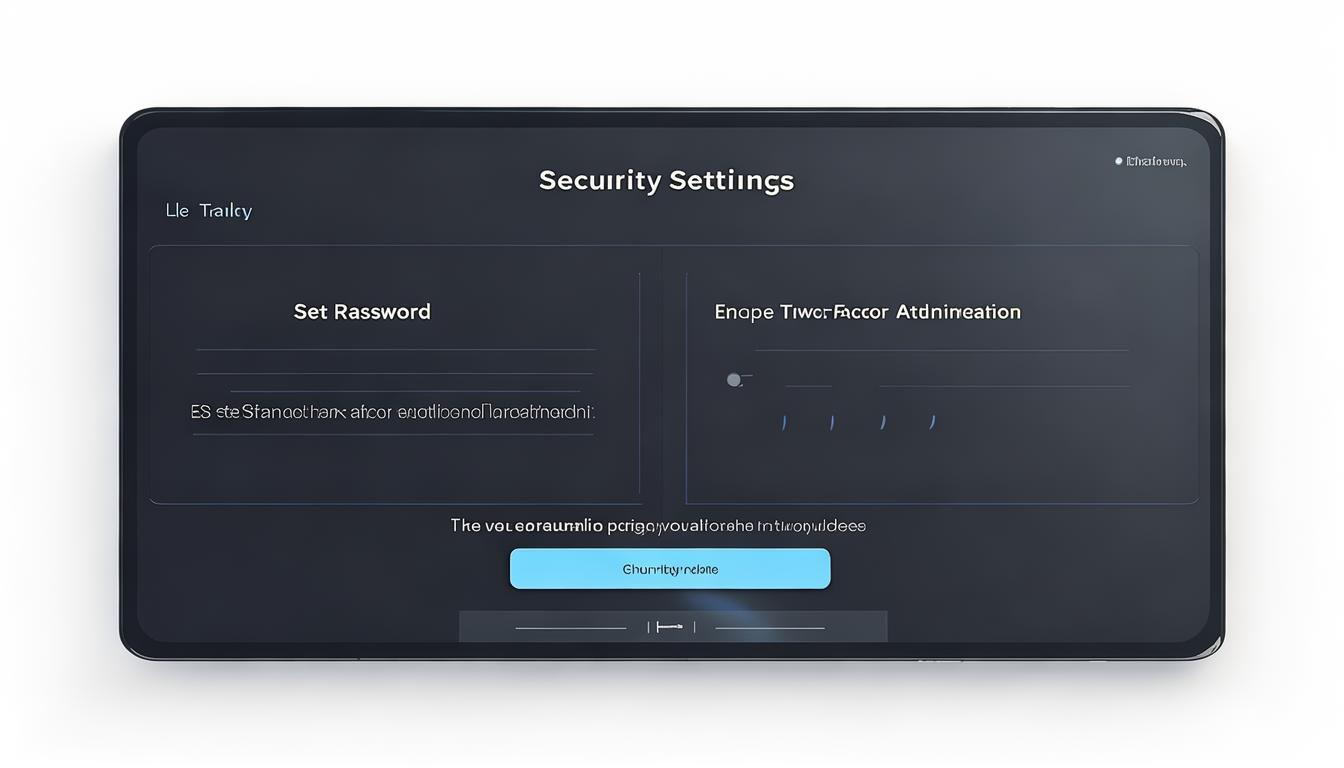Click the top-right status label text
The image size is (1344, 768).
point(1156,161)
